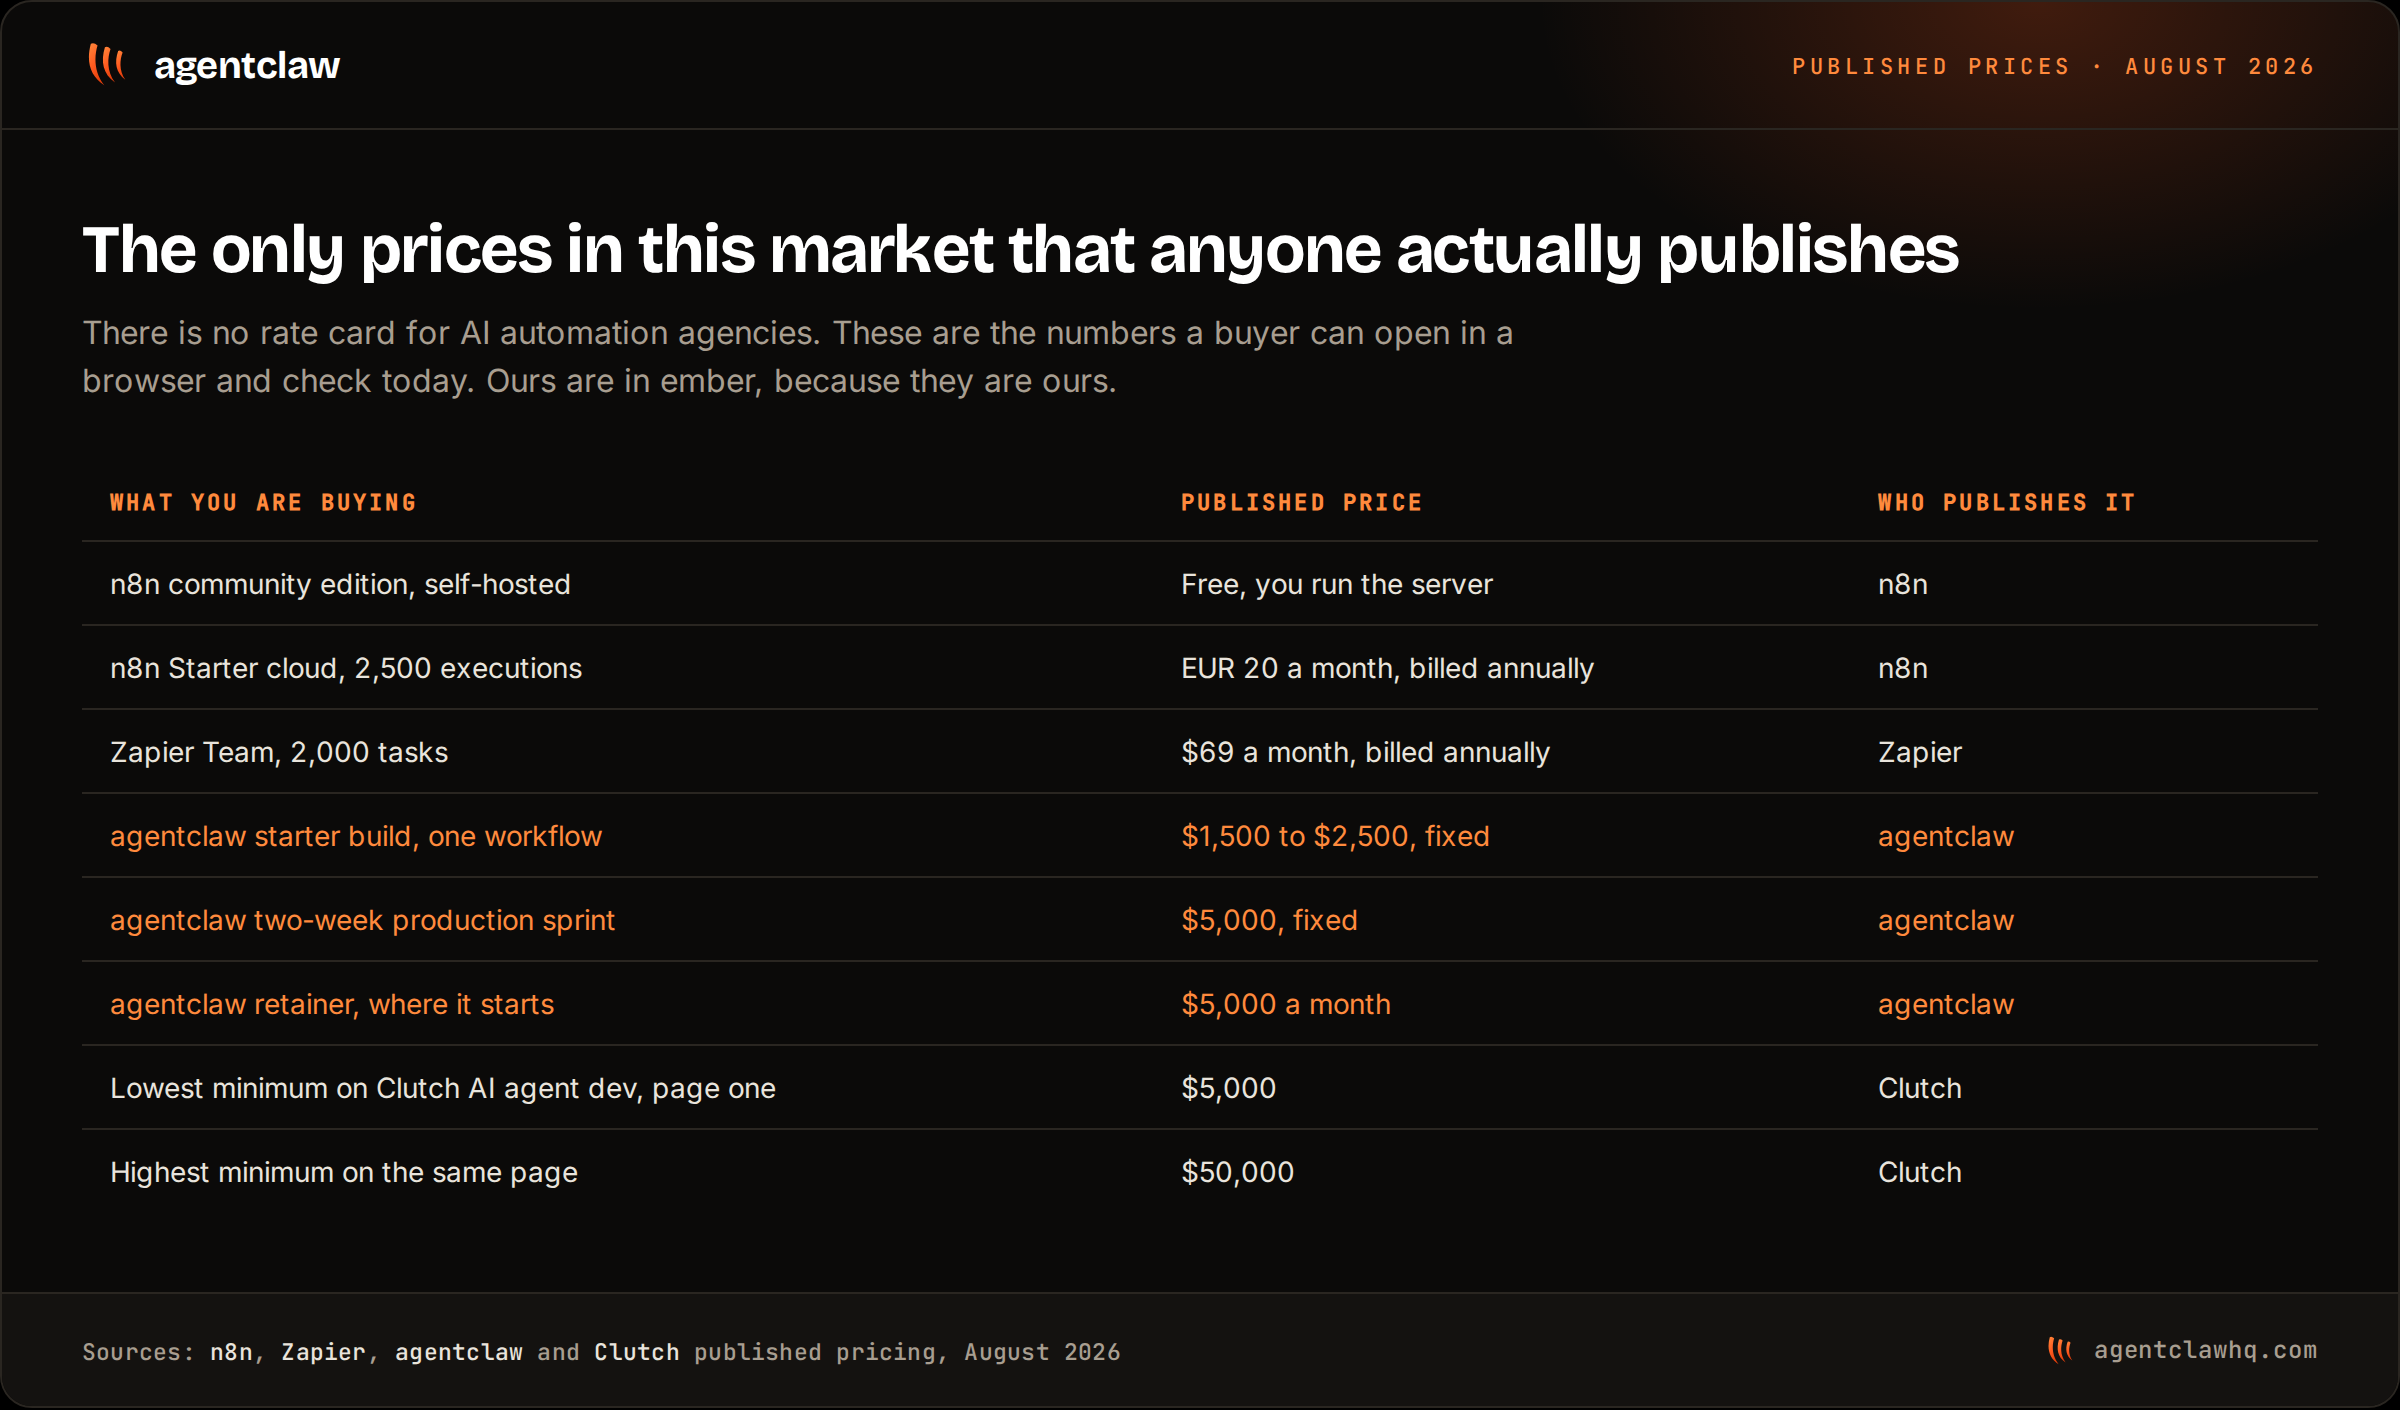Click 'published pricing, August 2026' footer text

pyautogui.click(x=907, y=1352)
